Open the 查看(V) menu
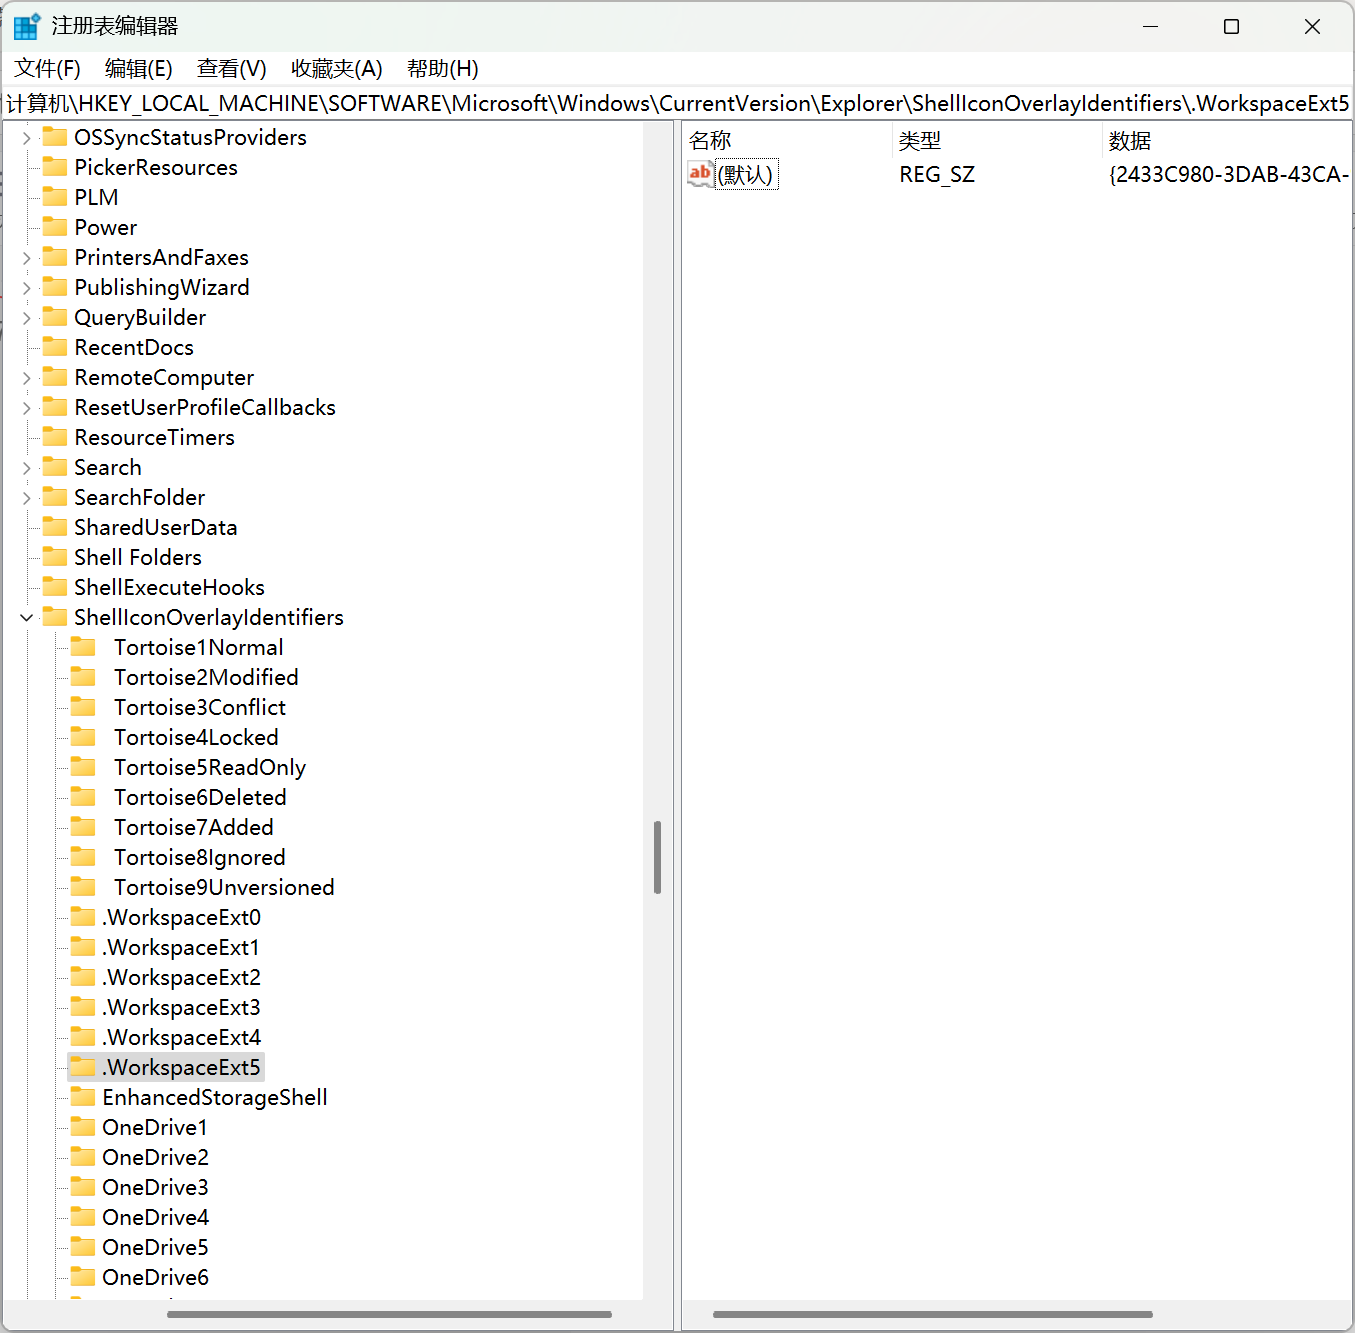Image resolution: width=1355 pixels, height=1333 pixels. [x=232, y=69]
